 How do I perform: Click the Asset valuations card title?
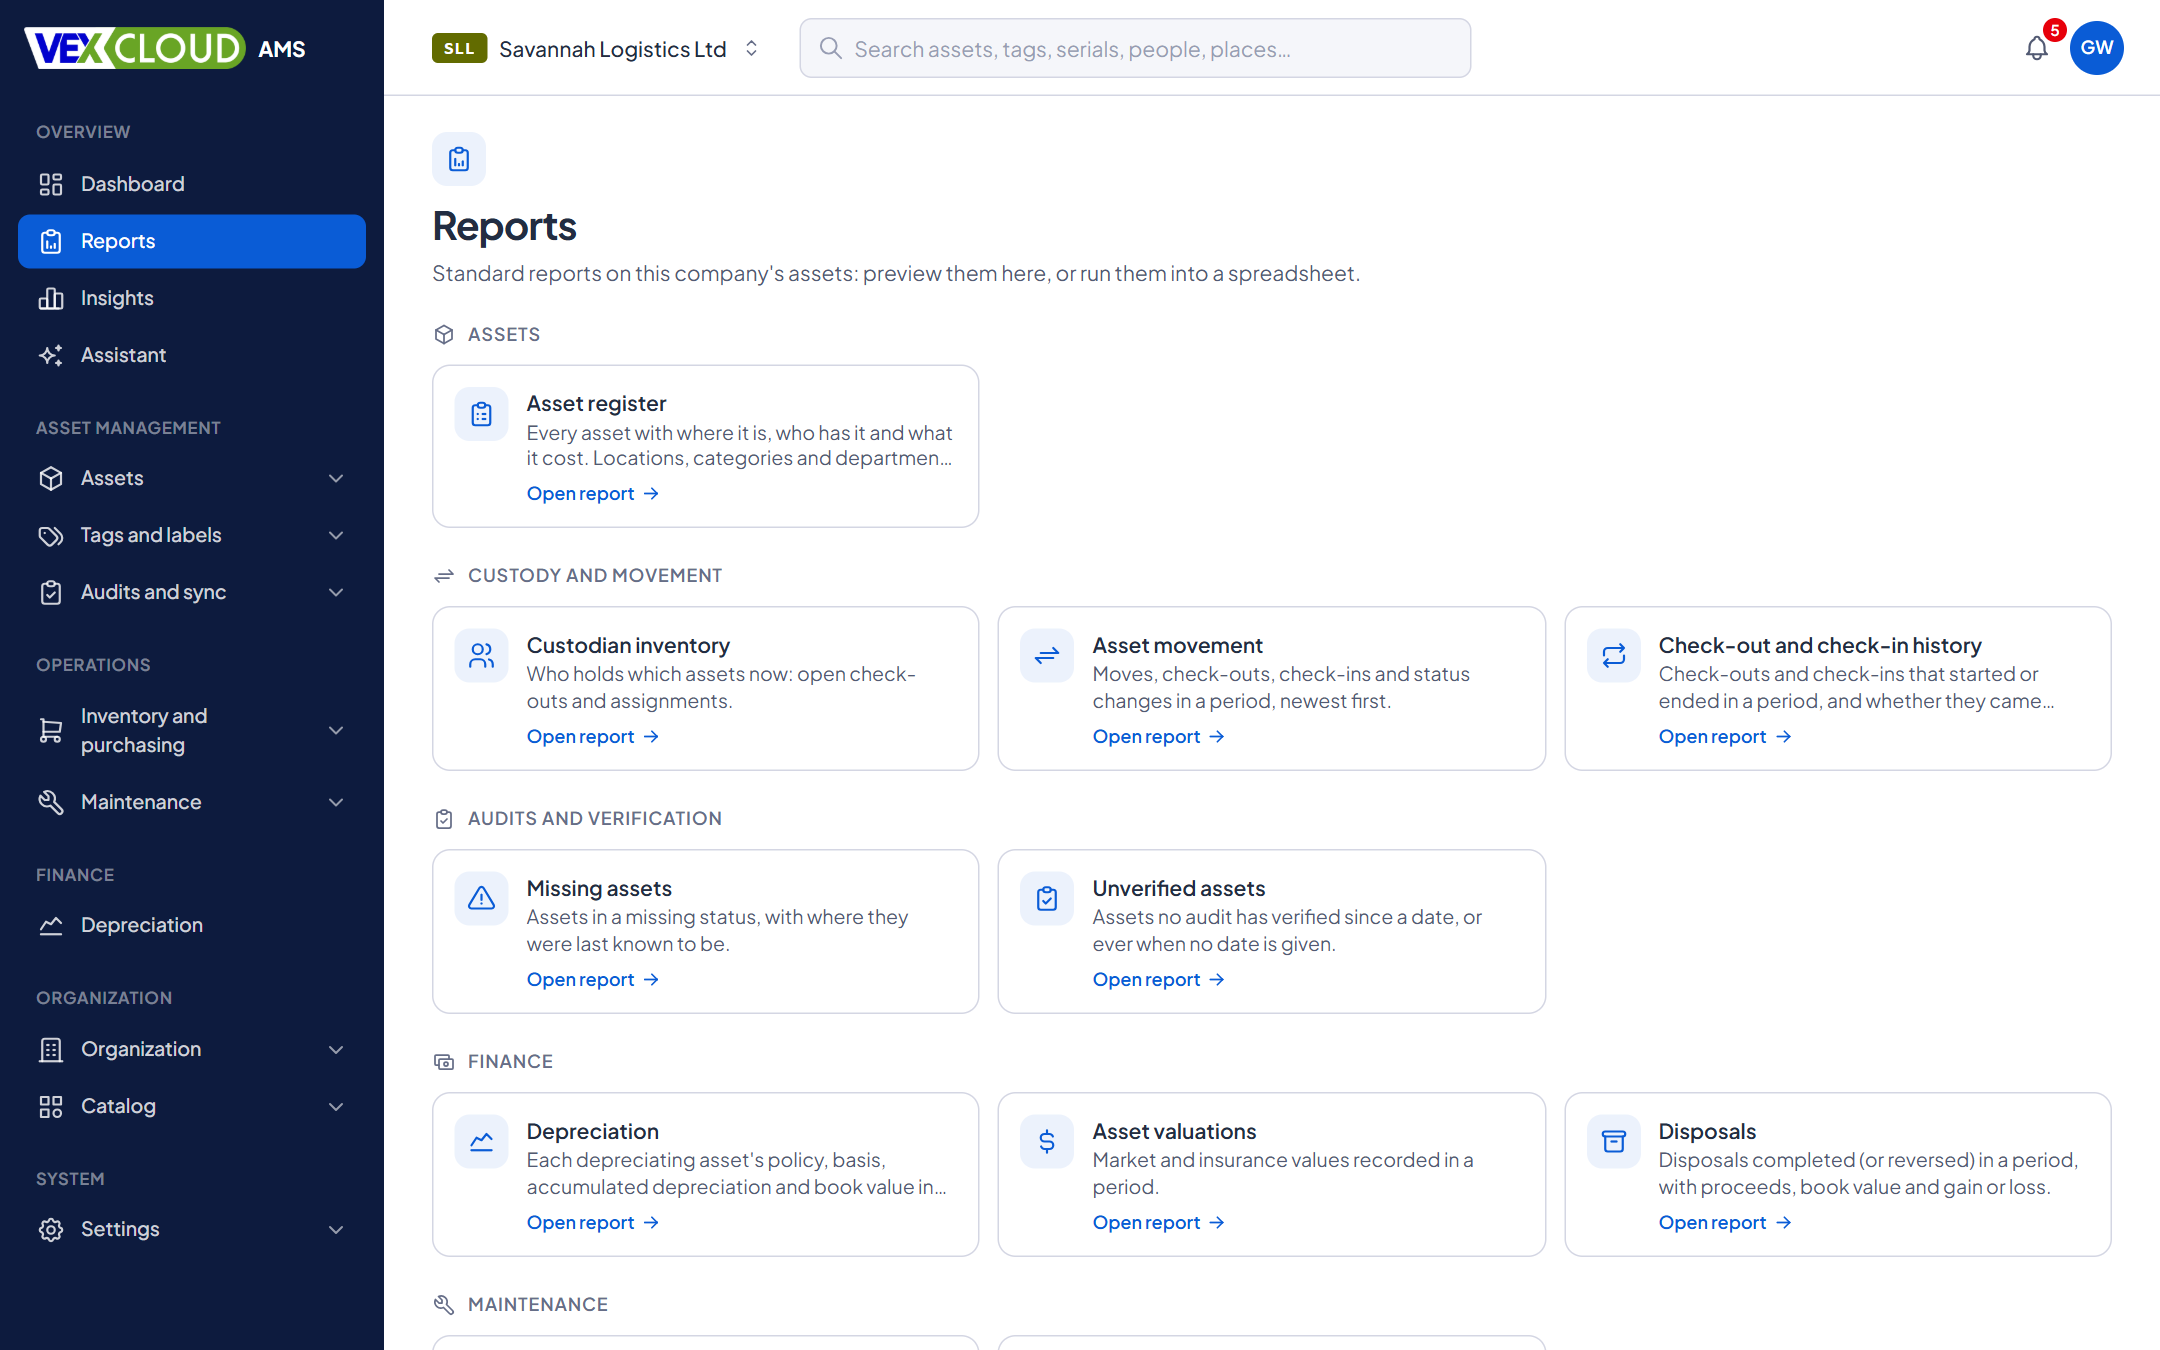1174,1131
